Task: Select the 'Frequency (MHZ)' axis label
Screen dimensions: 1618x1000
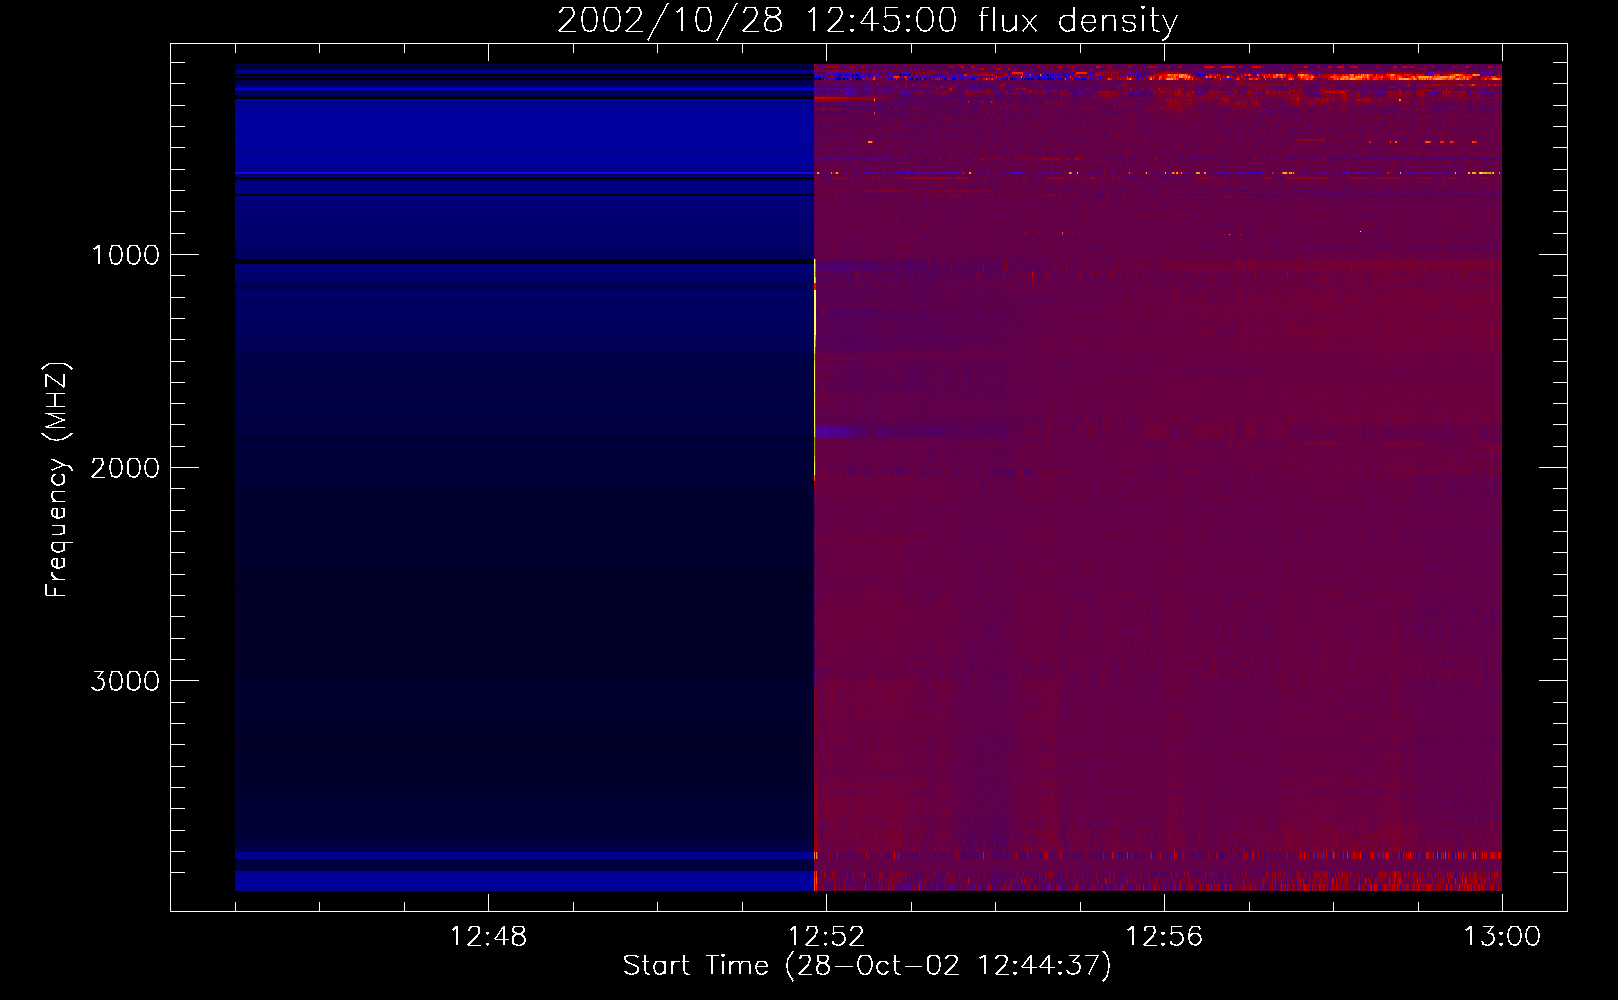Action: click(58, 480)
